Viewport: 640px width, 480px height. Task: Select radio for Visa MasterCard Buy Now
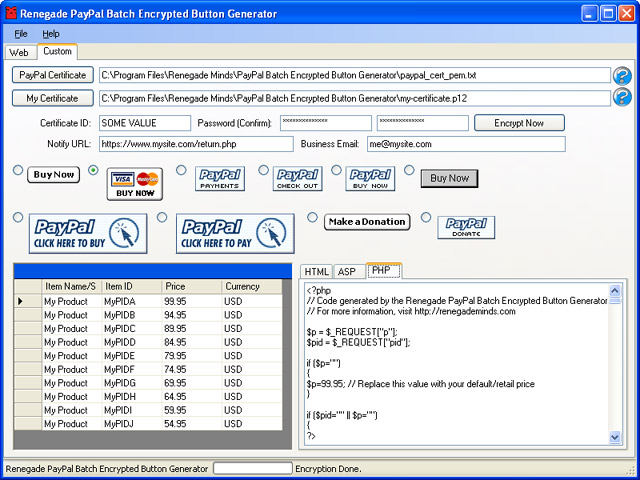(93, 170)
